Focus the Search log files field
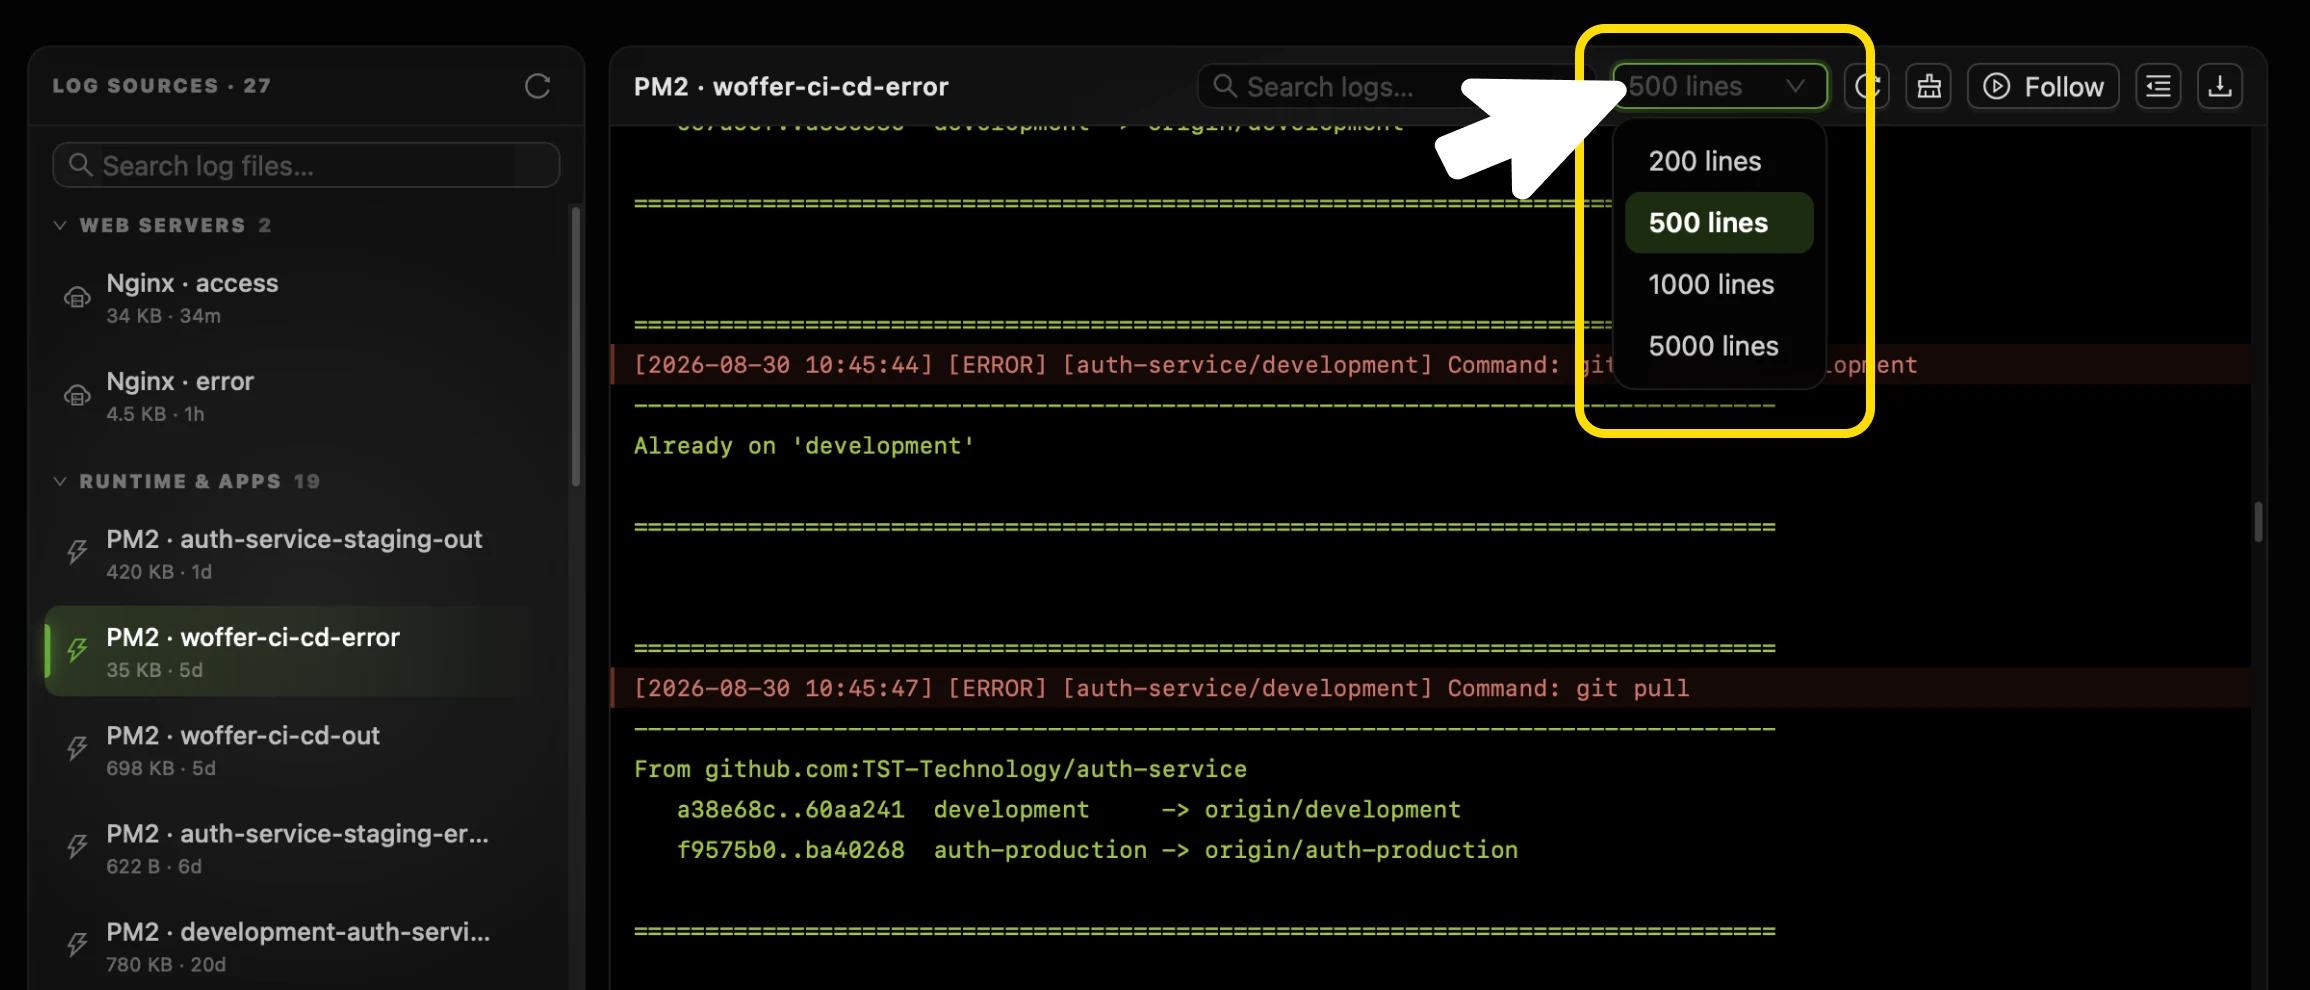Viewport: 2310px width, 990px height. click(x=306, y=165)
